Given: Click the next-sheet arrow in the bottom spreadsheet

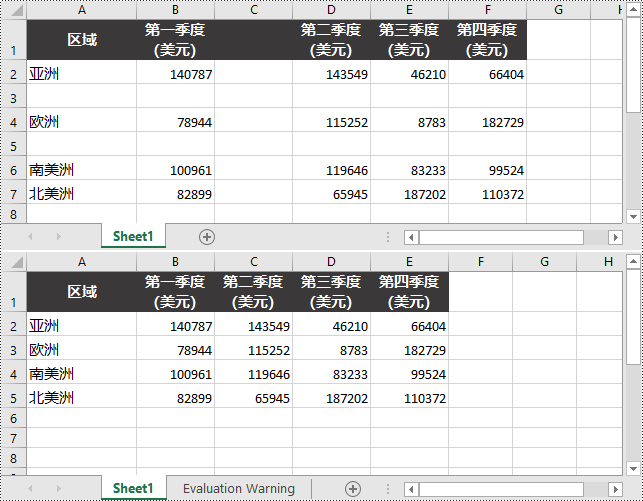Looking at the screenshot, I should coord(59,488).
